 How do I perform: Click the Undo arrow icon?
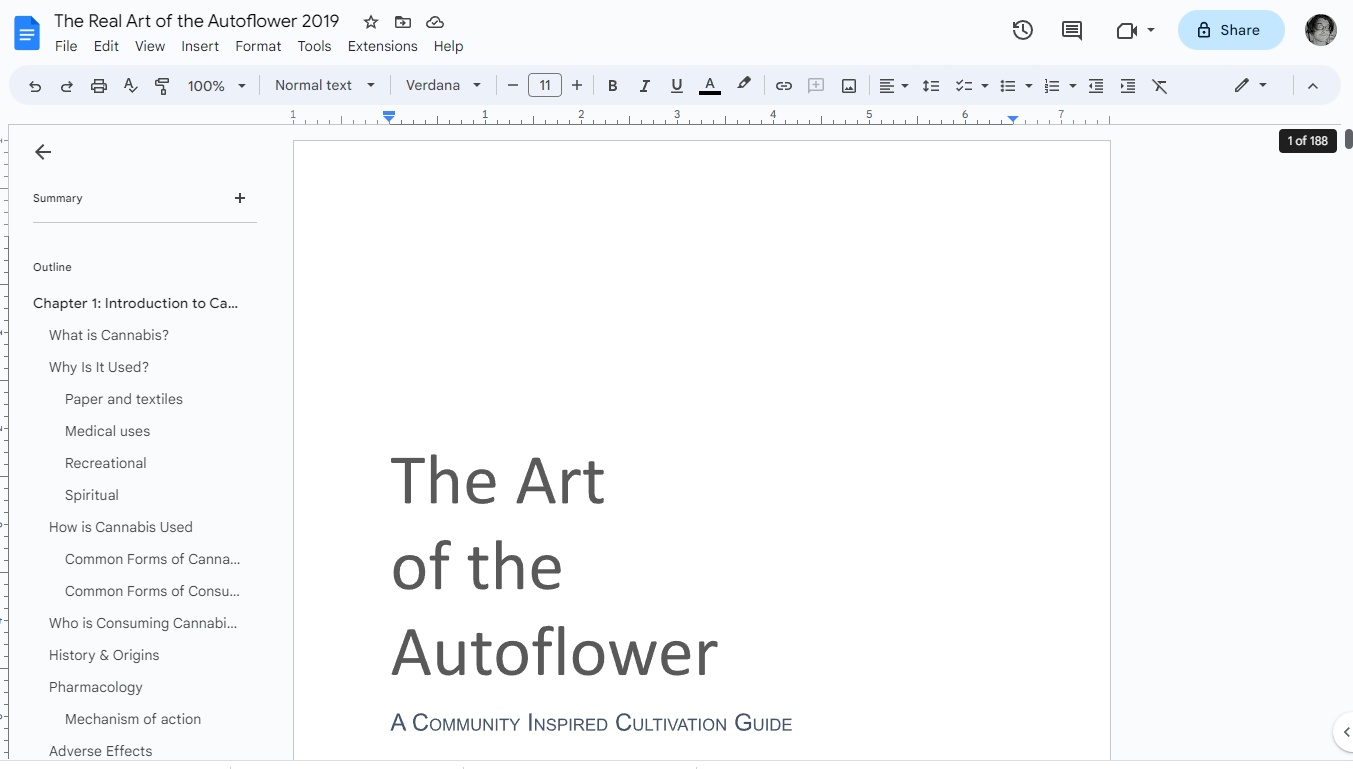[35, 86]
